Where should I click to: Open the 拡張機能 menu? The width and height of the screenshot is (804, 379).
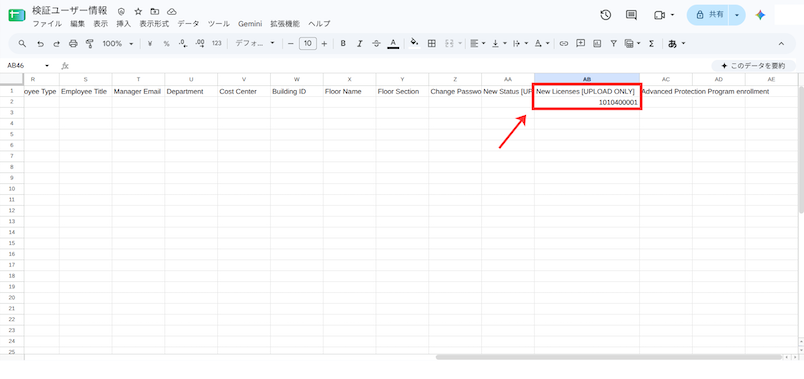(x=285, y=24)
